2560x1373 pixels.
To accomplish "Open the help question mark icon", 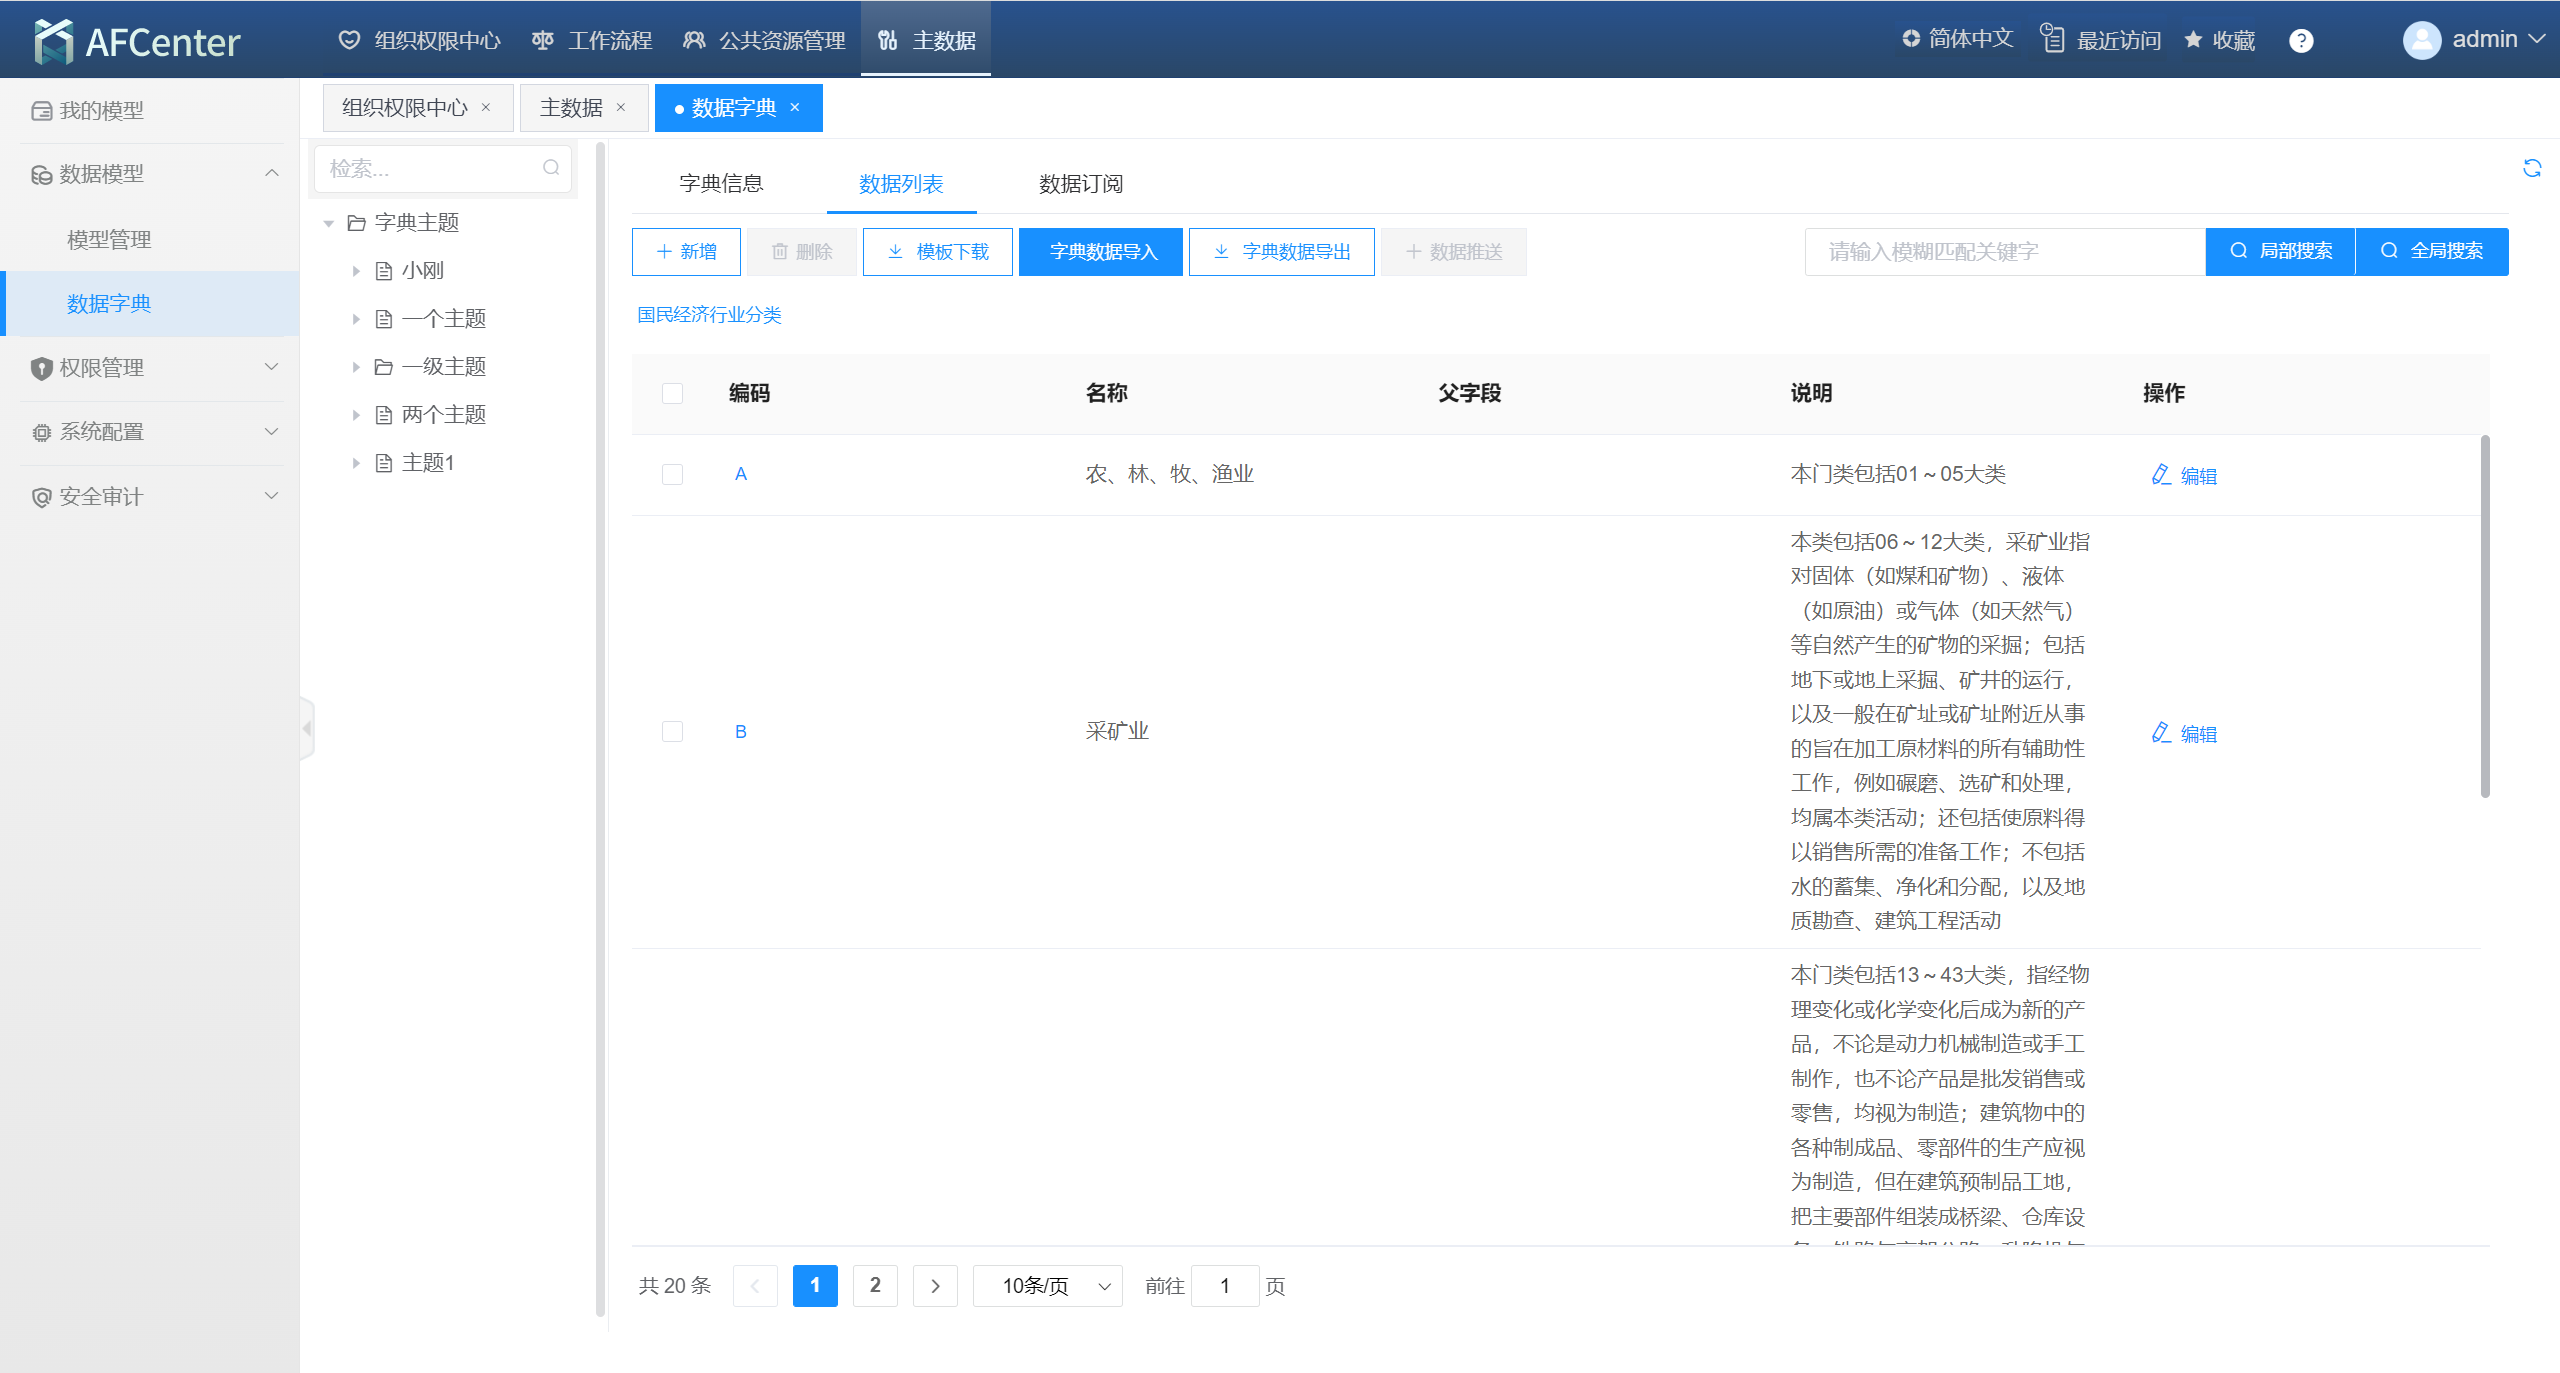I will pos(2301,41).
